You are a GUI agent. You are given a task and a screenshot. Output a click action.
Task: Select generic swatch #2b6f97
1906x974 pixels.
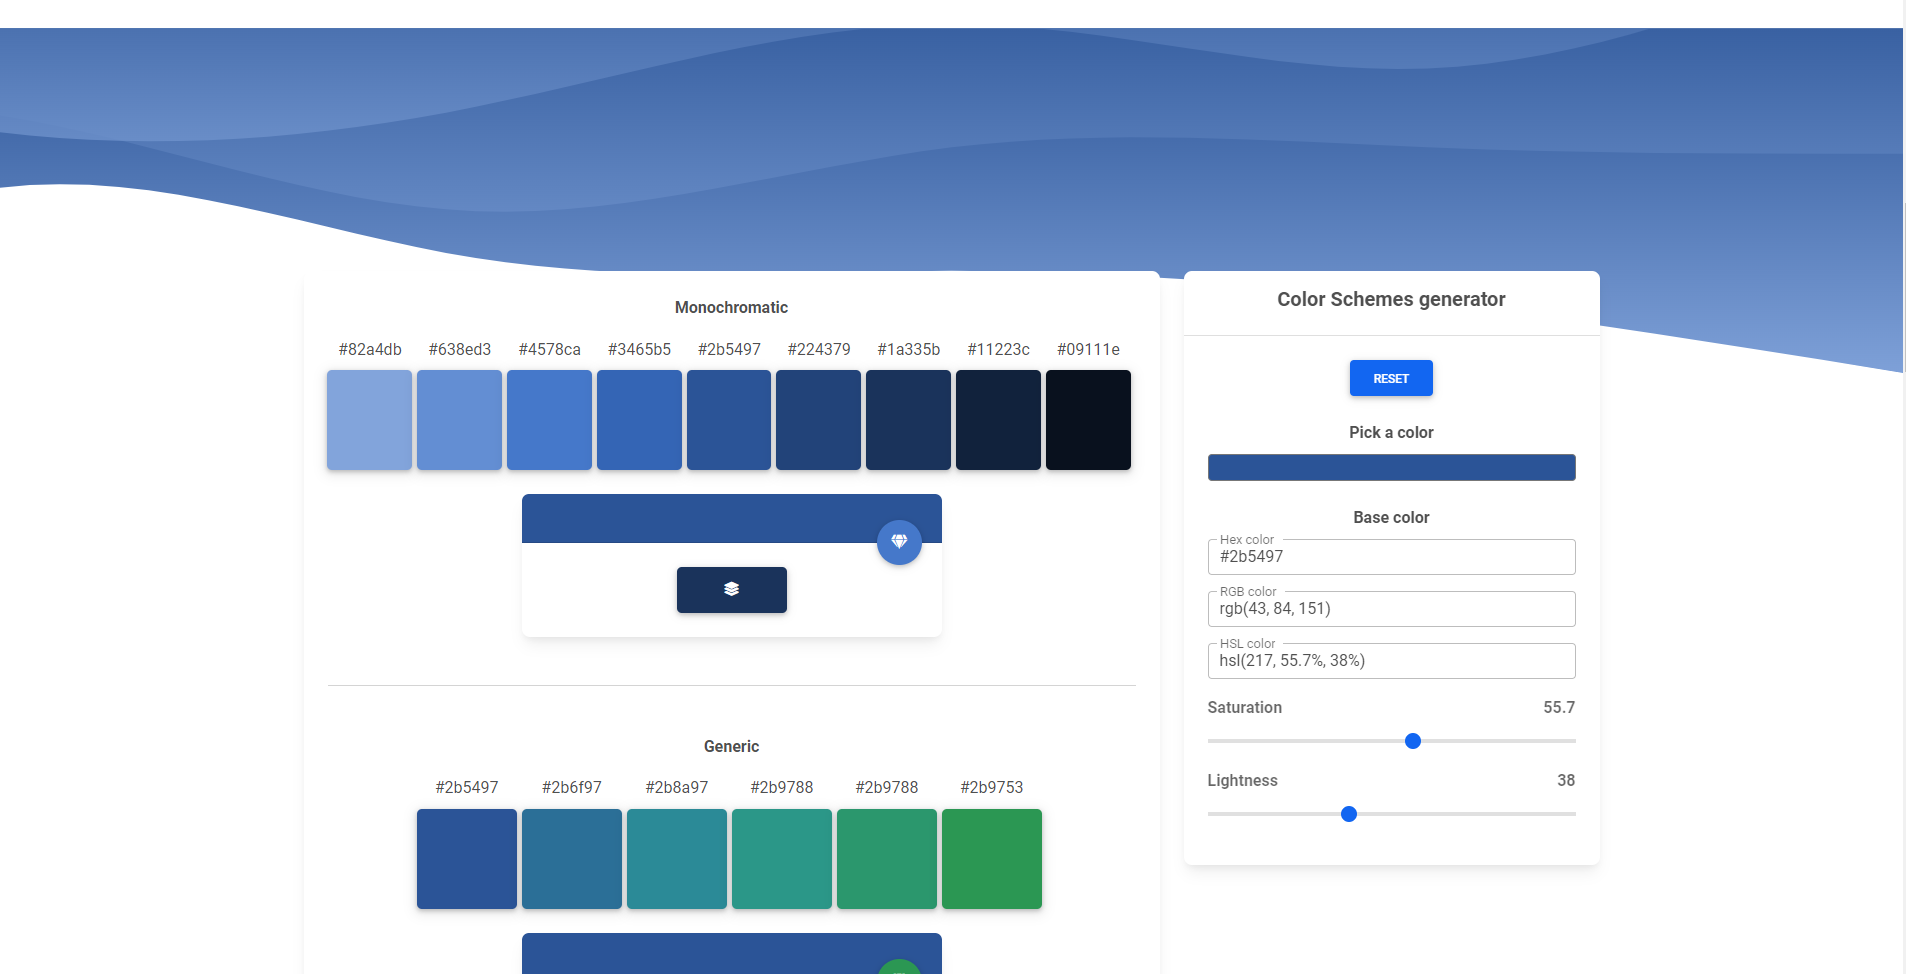point(572,859)
